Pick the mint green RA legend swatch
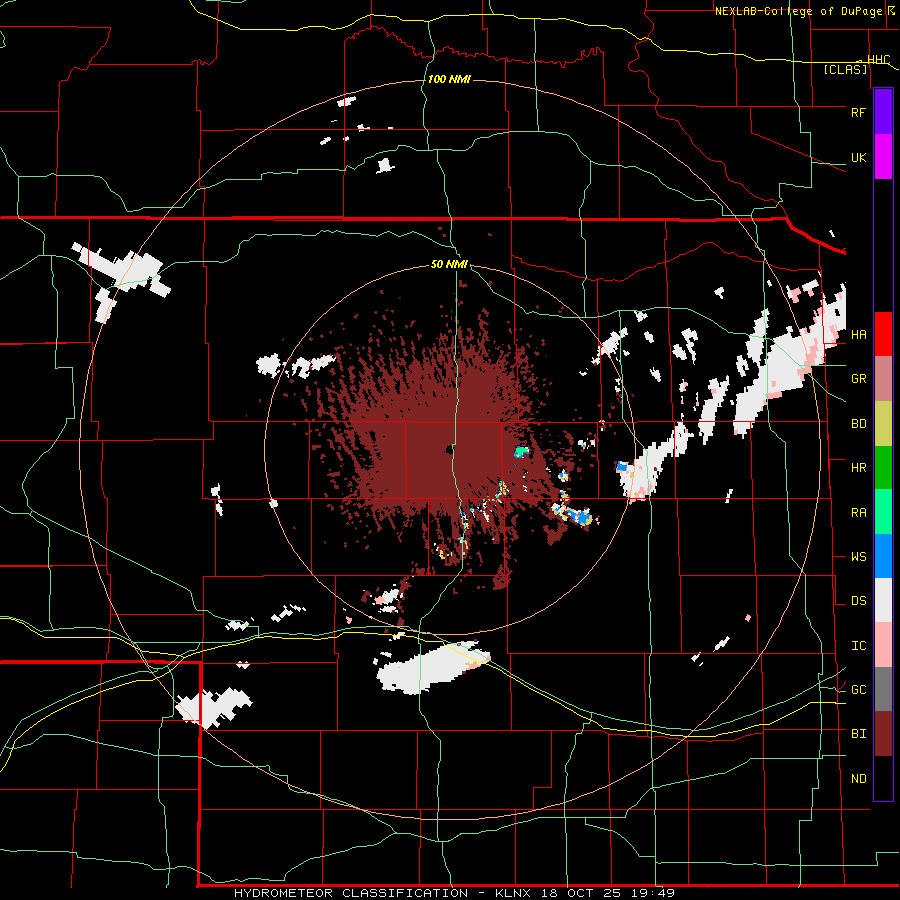The height and width of the screenshot is (900, 900). tap(883, 512)
